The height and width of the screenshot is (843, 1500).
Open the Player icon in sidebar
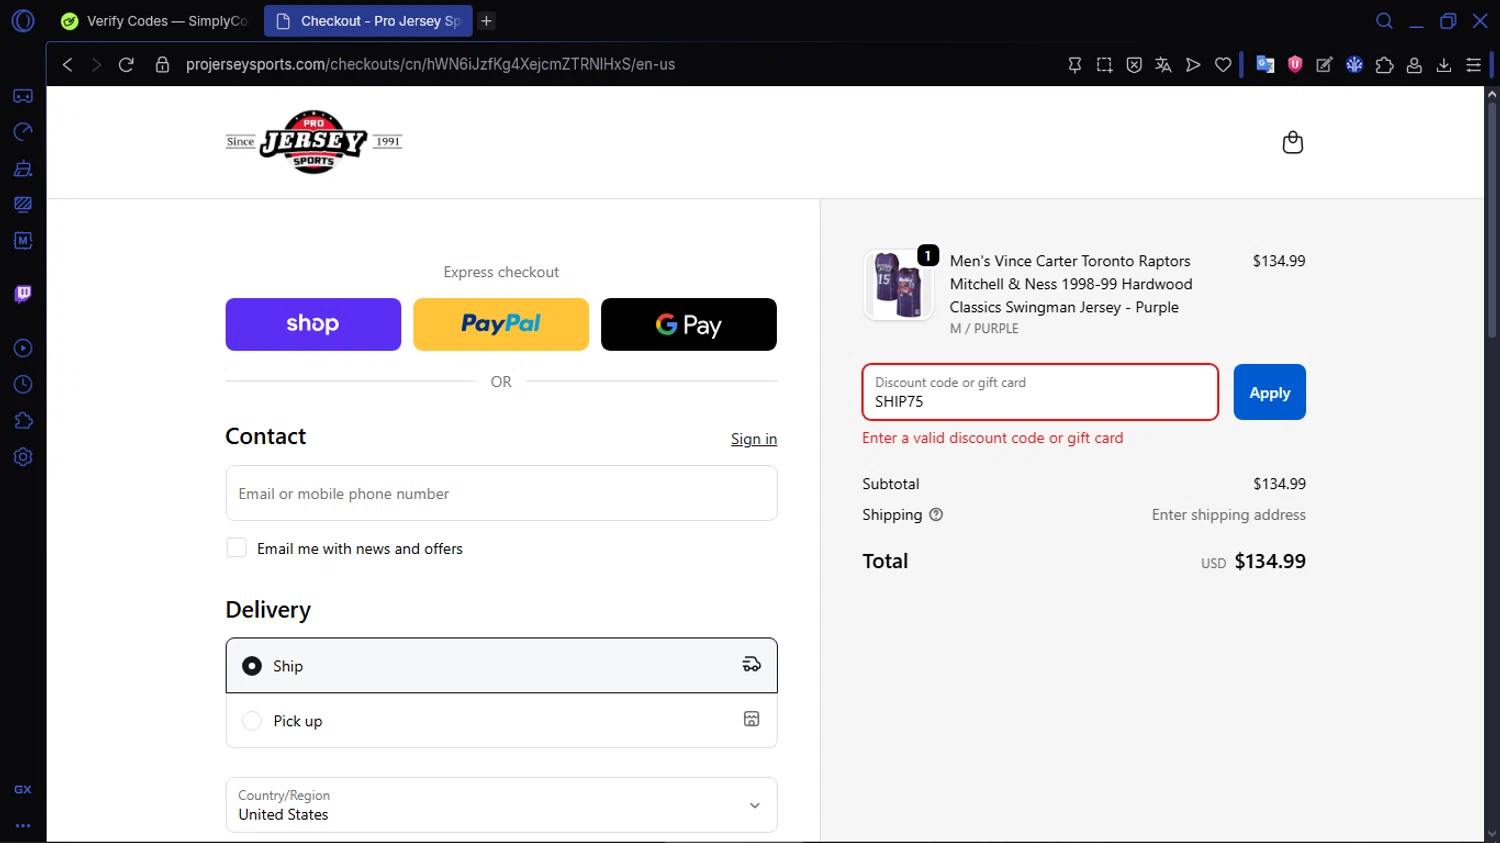pos(23,348)
